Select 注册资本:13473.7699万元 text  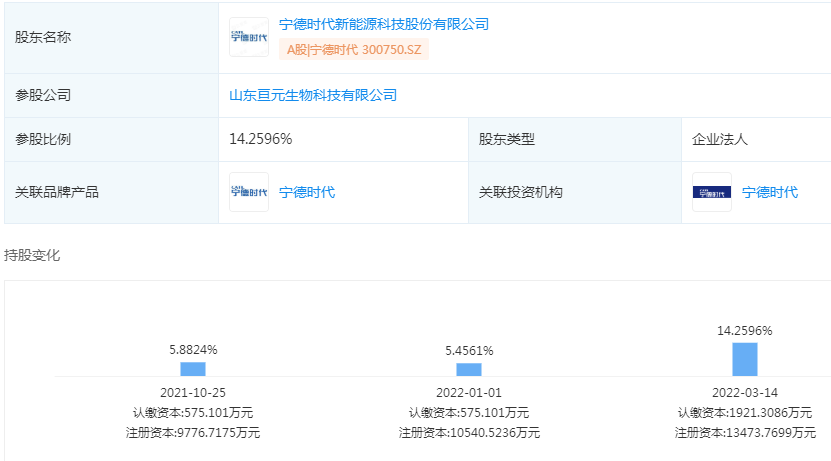[x=745, y=433]
